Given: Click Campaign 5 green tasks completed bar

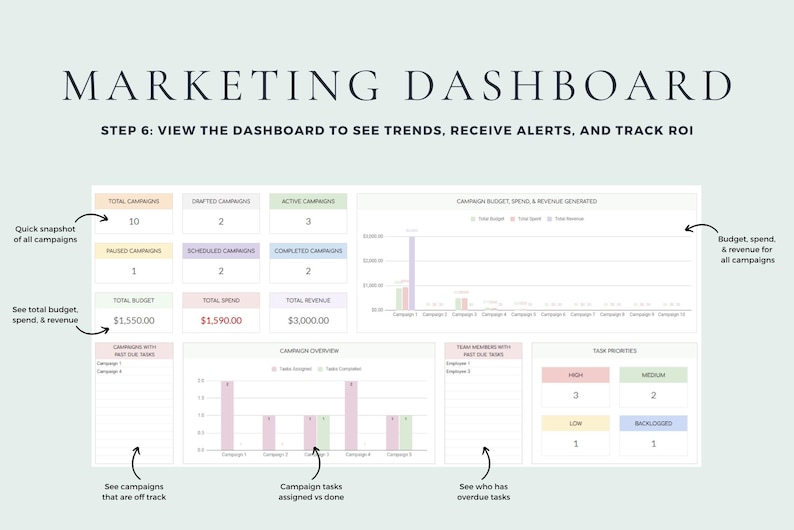Looking at the screenshot, I should click(x=406, y=433).
